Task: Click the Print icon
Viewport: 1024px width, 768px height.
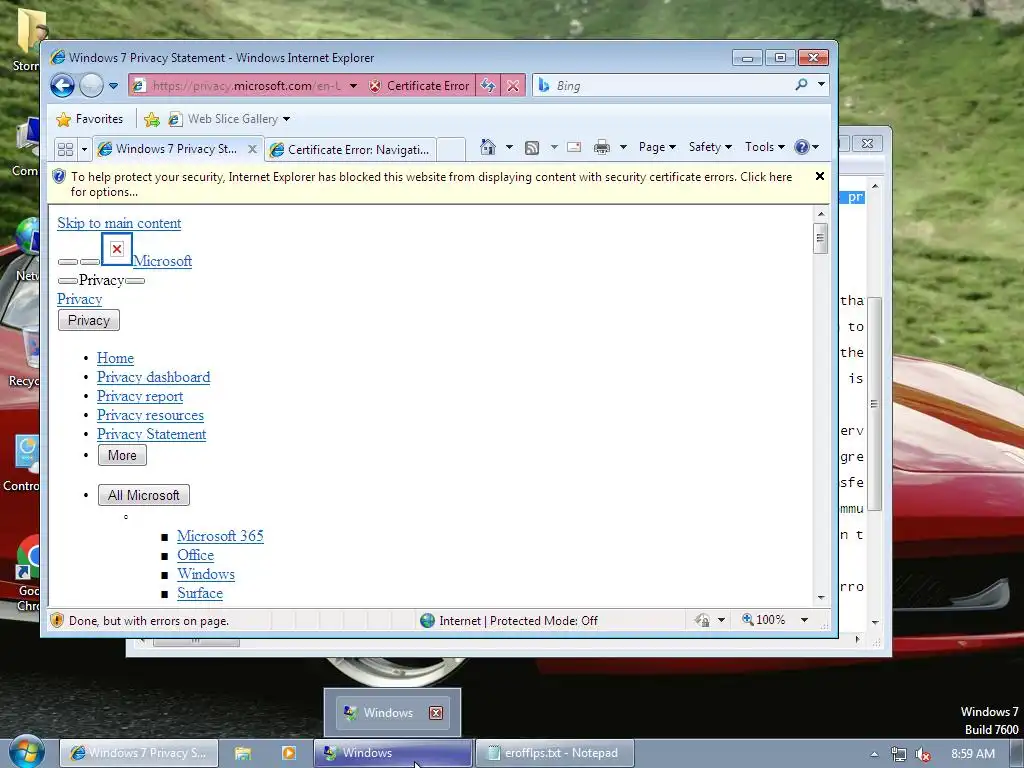Action: (601, 147)
